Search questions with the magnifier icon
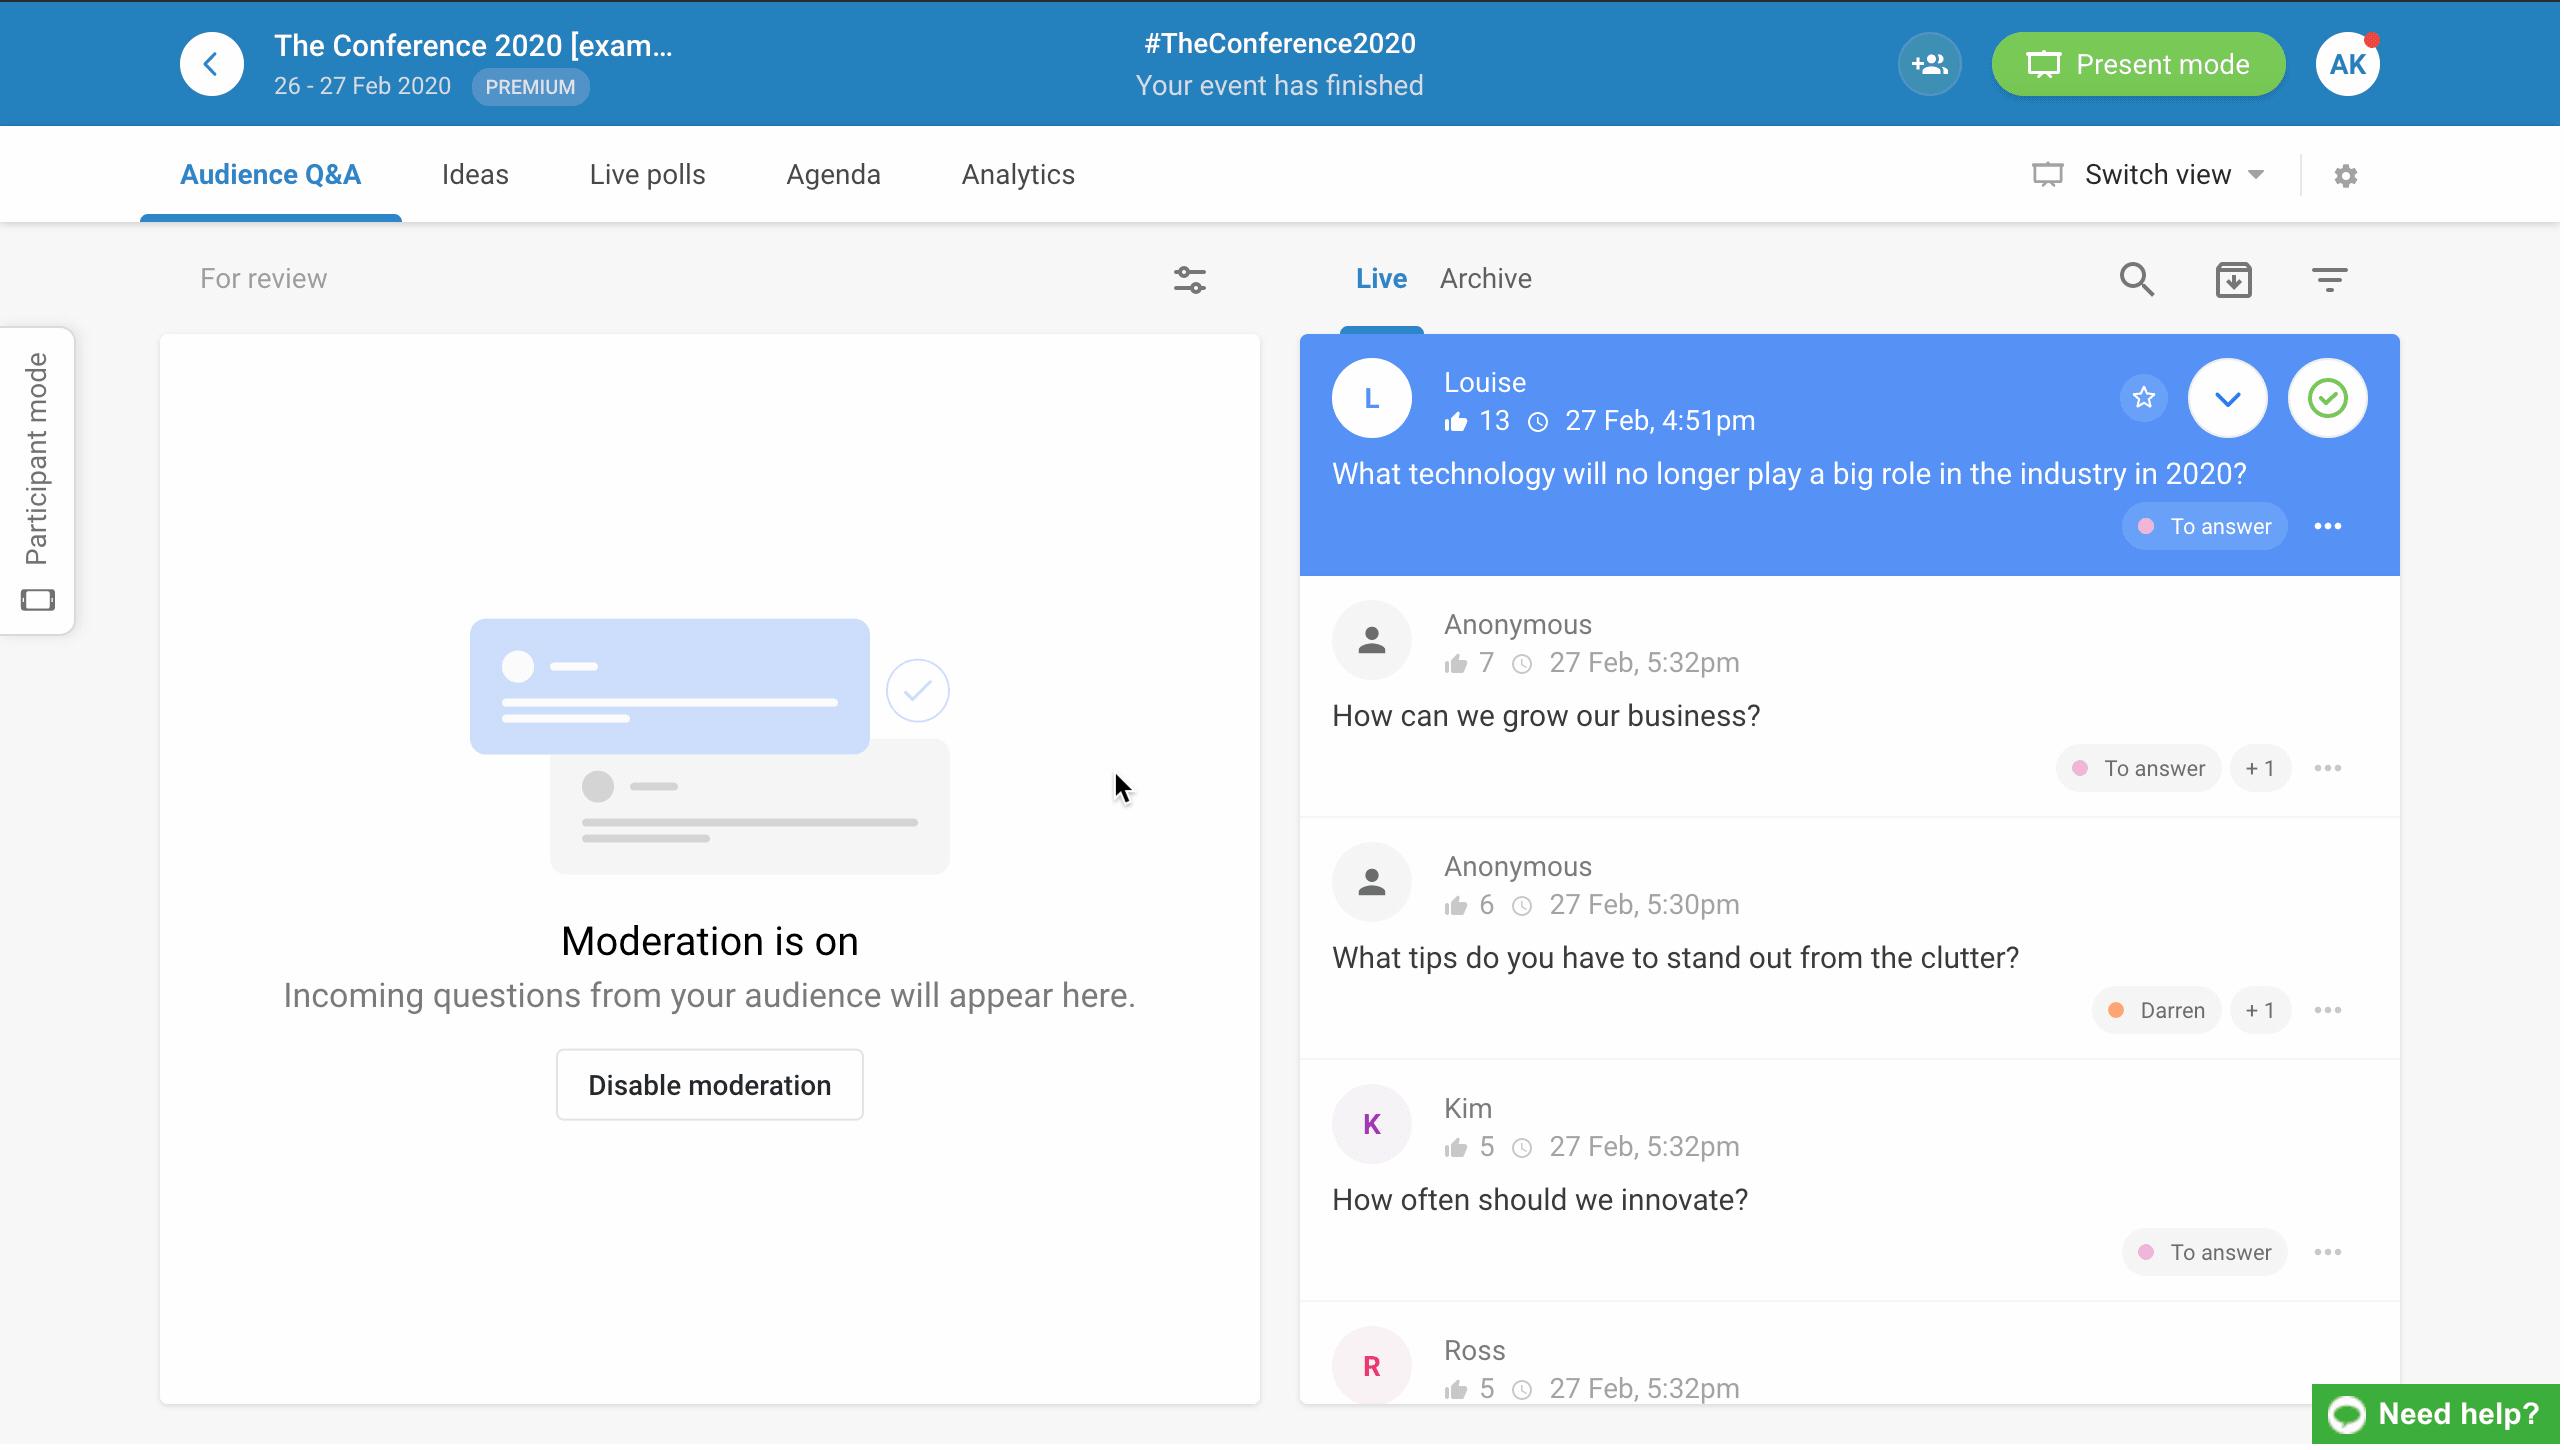The width and height of the screenshot is (2564, 1450). click(x=2138, y=280)
